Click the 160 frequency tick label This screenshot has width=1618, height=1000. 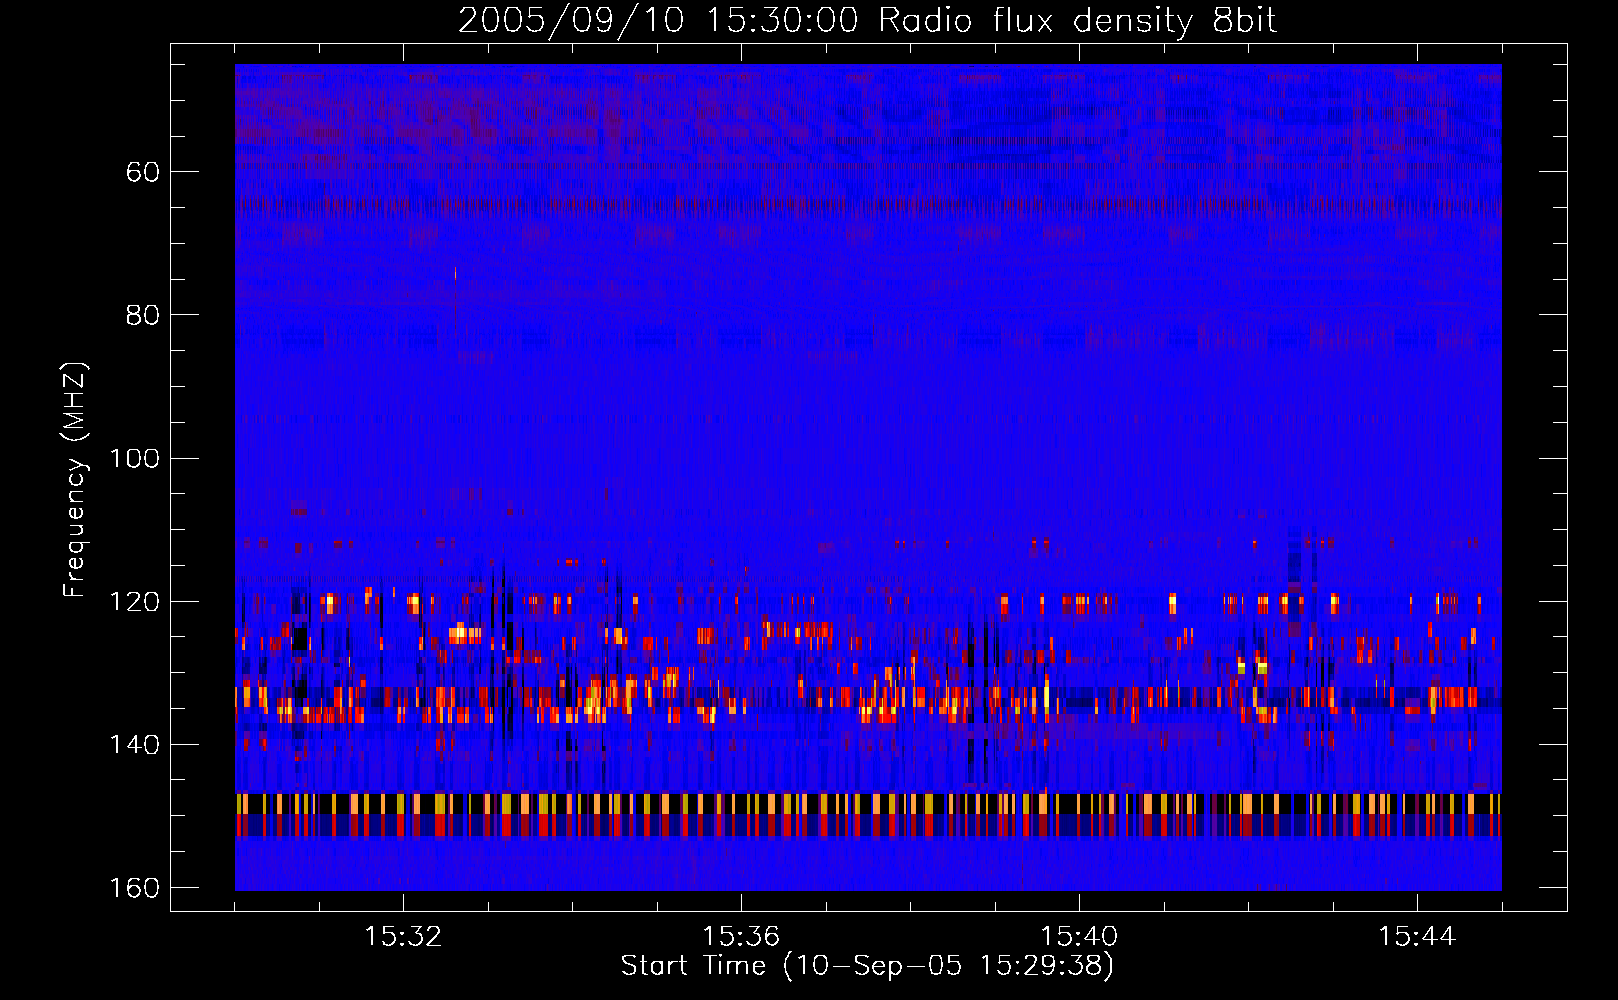135,888
